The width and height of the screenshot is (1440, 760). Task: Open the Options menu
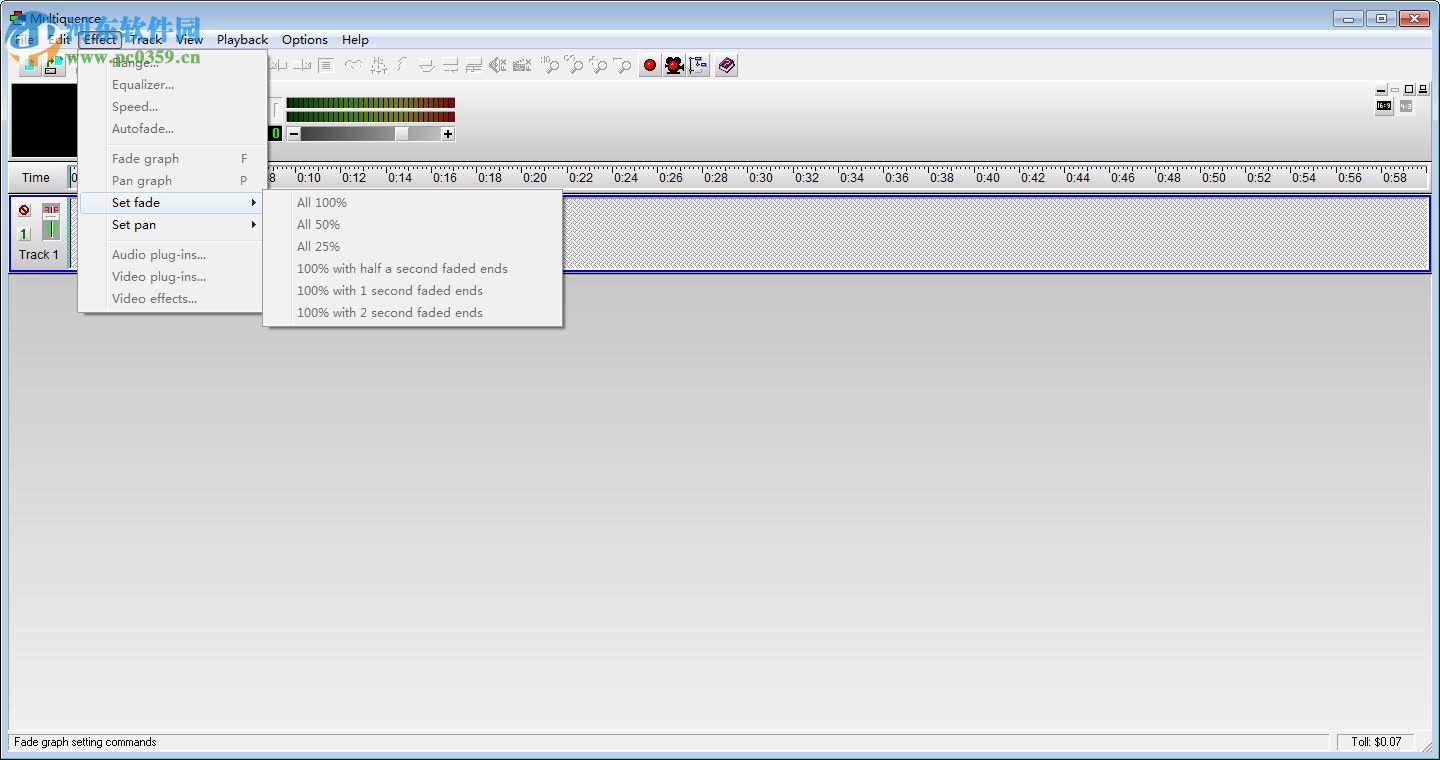(x=305, y=40)
